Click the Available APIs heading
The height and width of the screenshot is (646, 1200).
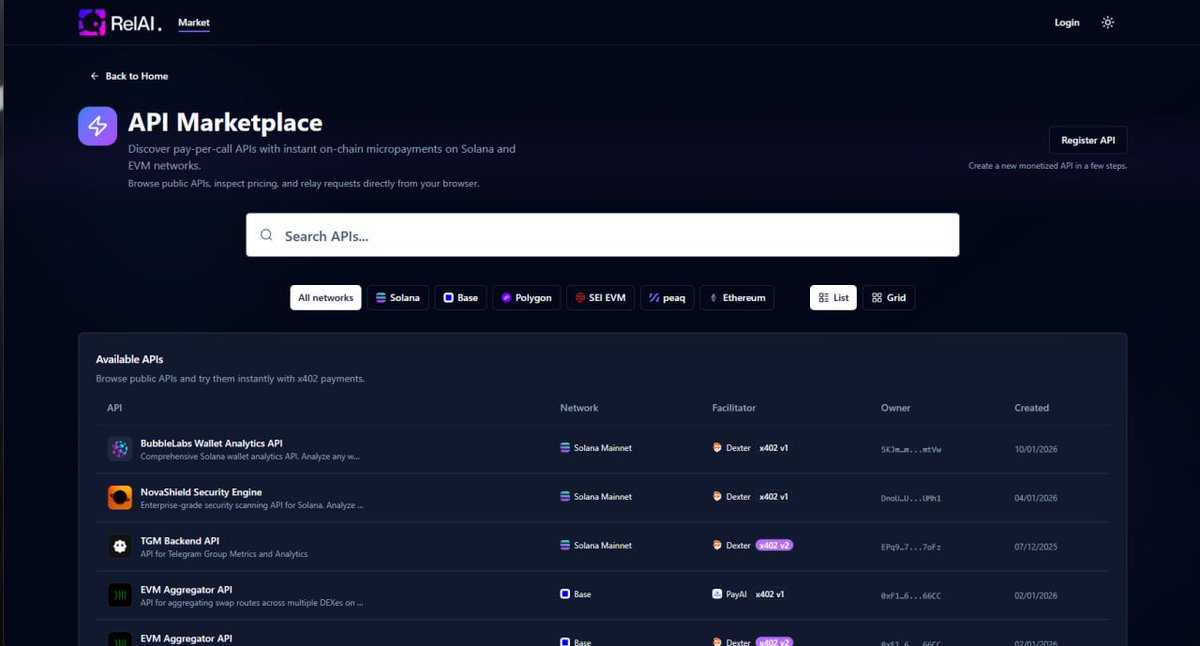coord(129,359)
